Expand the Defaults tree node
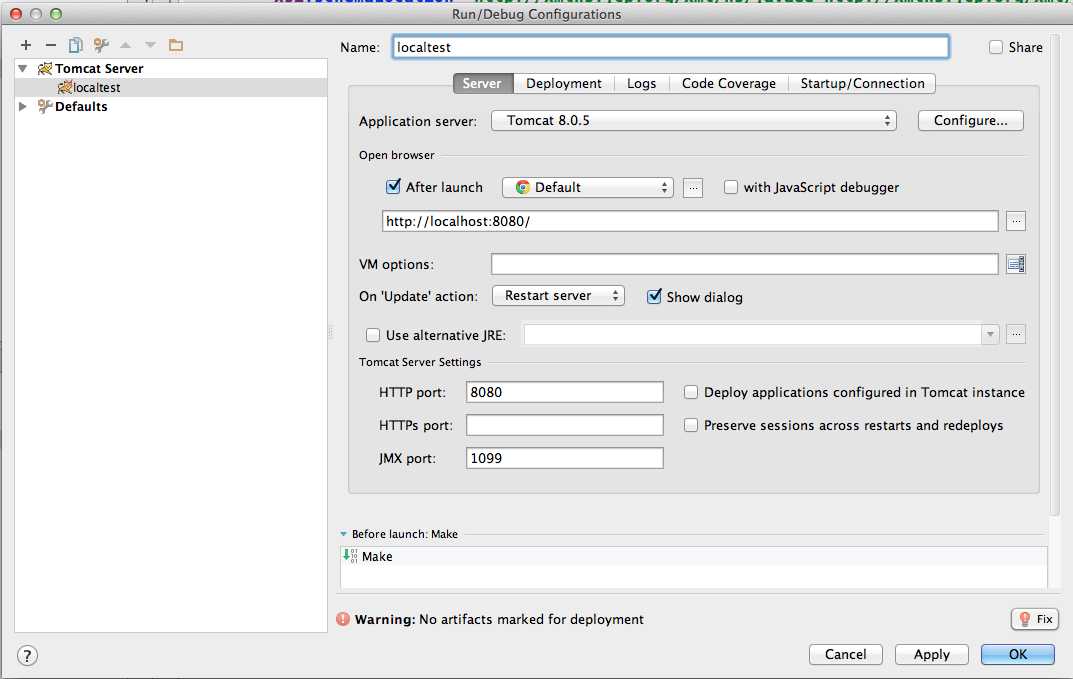The width and height of the screenshot is (1073, 679). pyautogui.click(x=23, y=106)
